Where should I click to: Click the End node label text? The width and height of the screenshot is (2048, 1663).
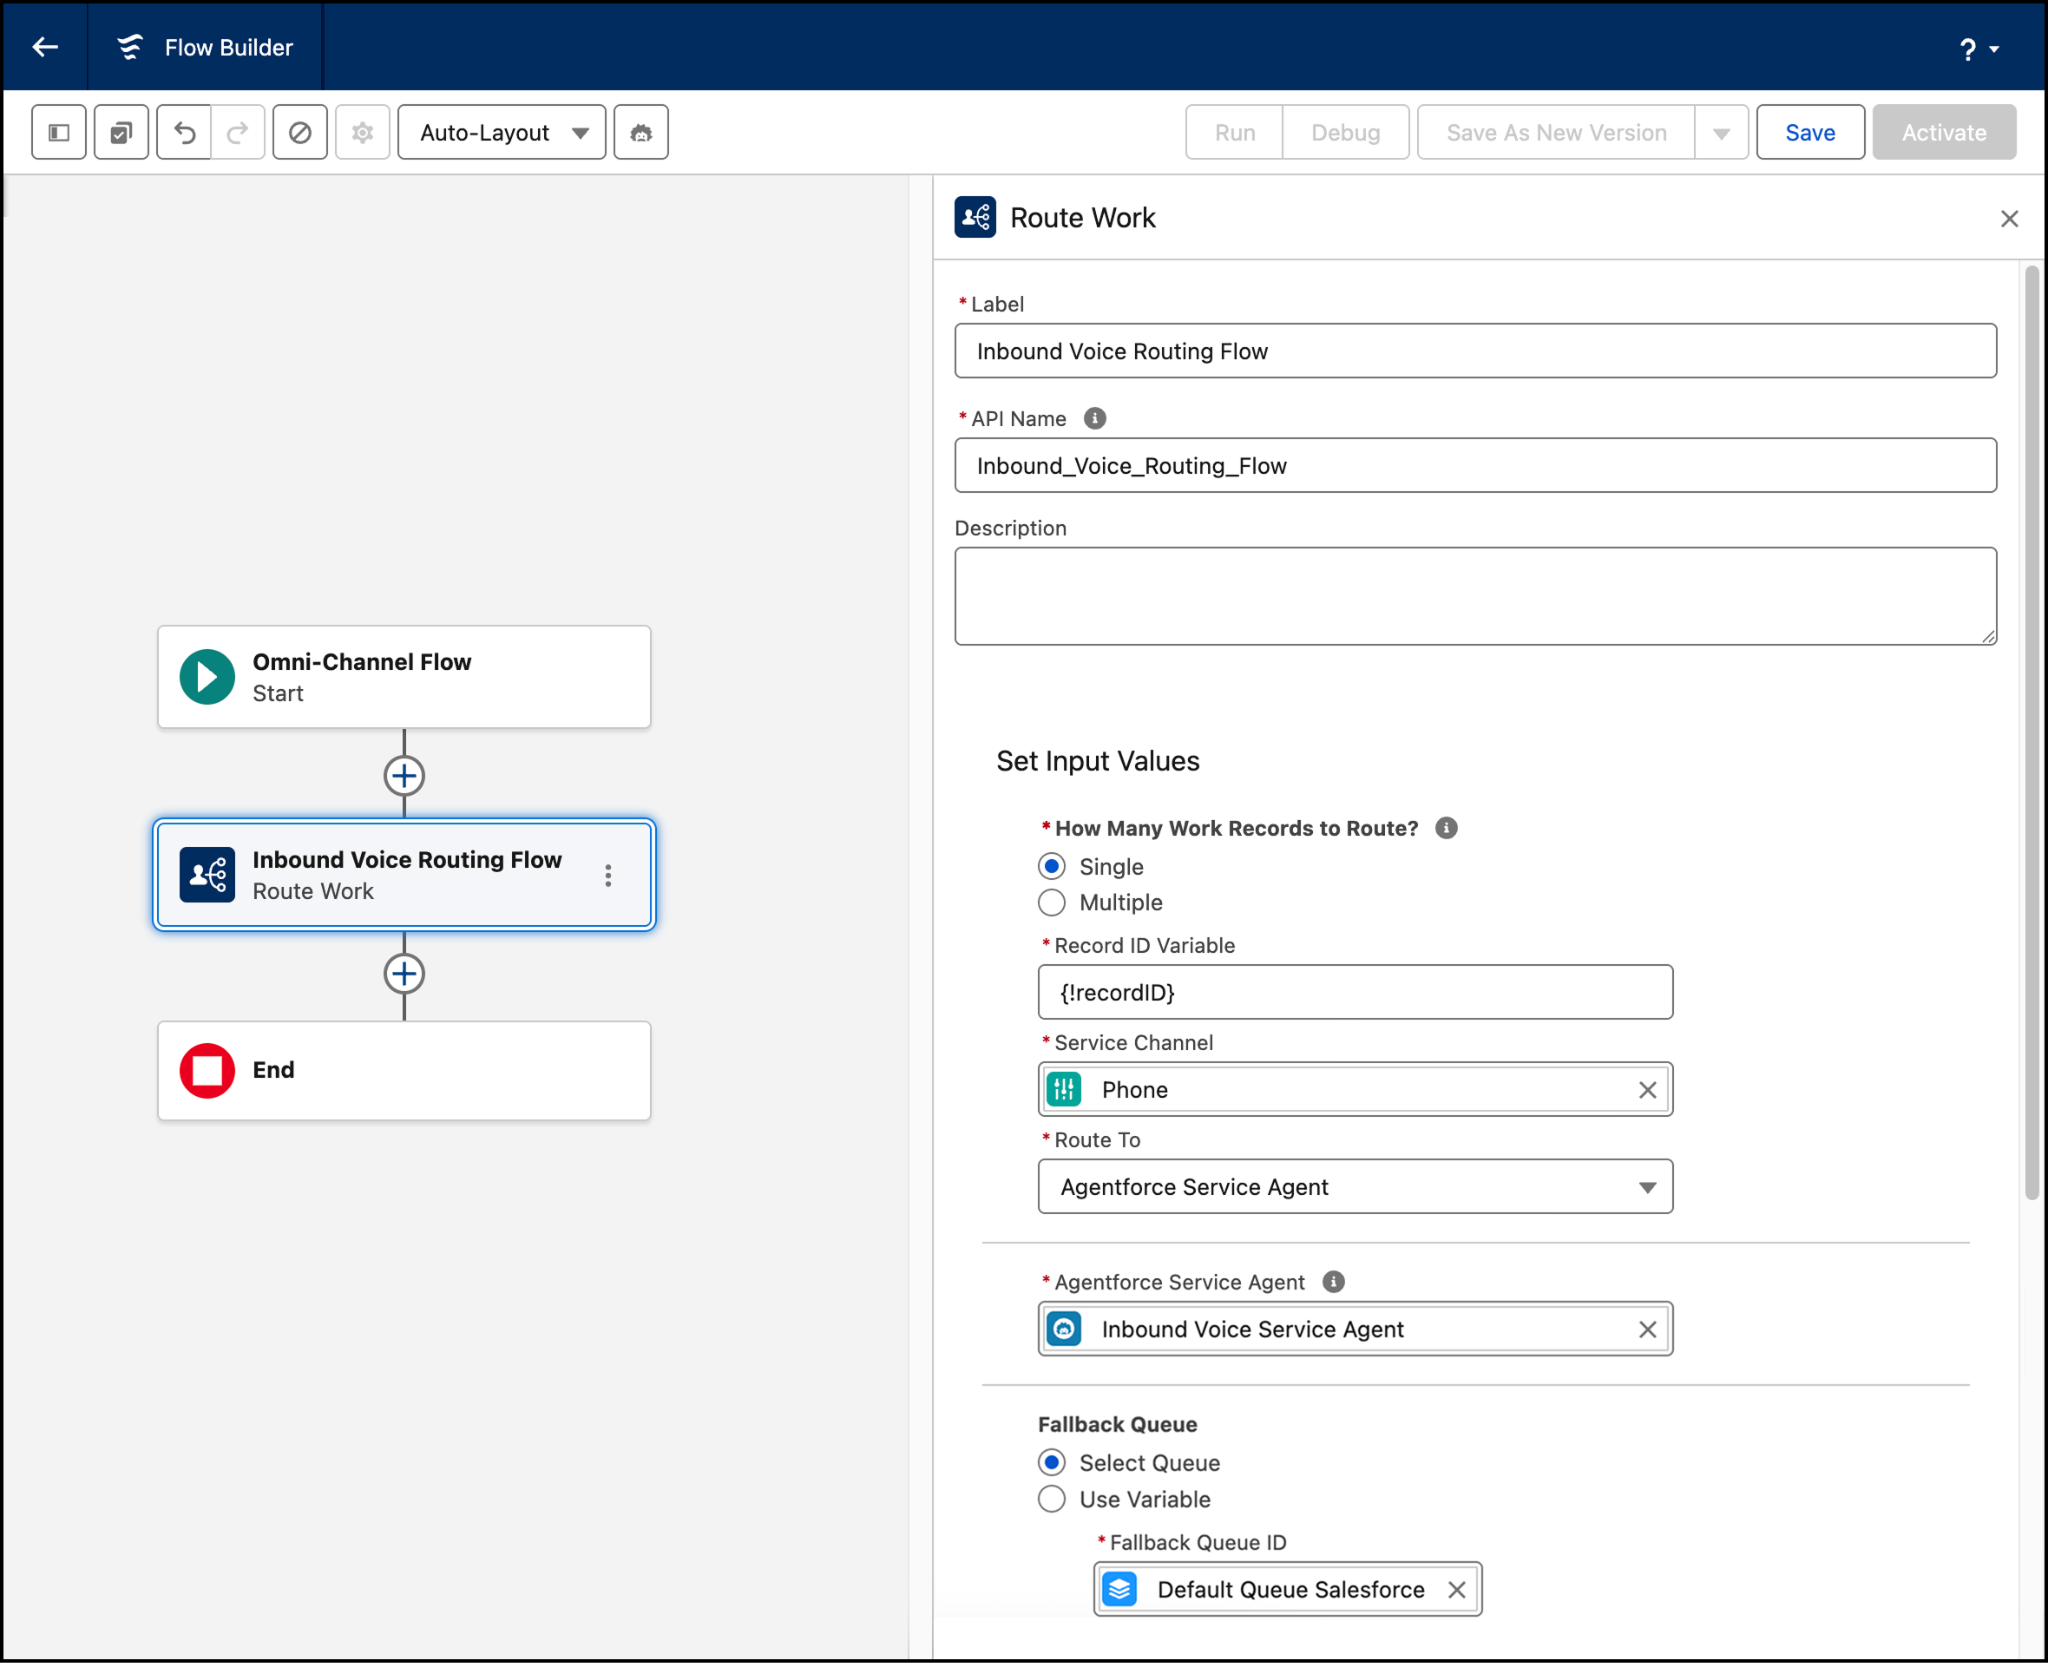tap(273, 1069)
